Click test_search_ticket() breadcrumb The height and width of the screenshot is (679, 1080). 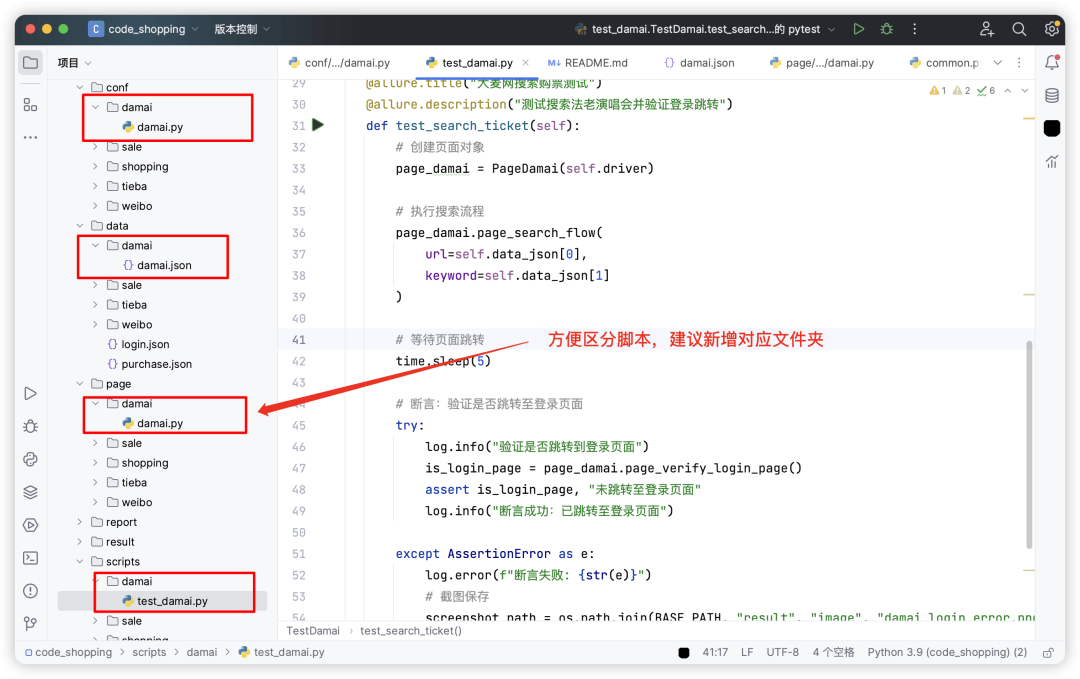411,631
